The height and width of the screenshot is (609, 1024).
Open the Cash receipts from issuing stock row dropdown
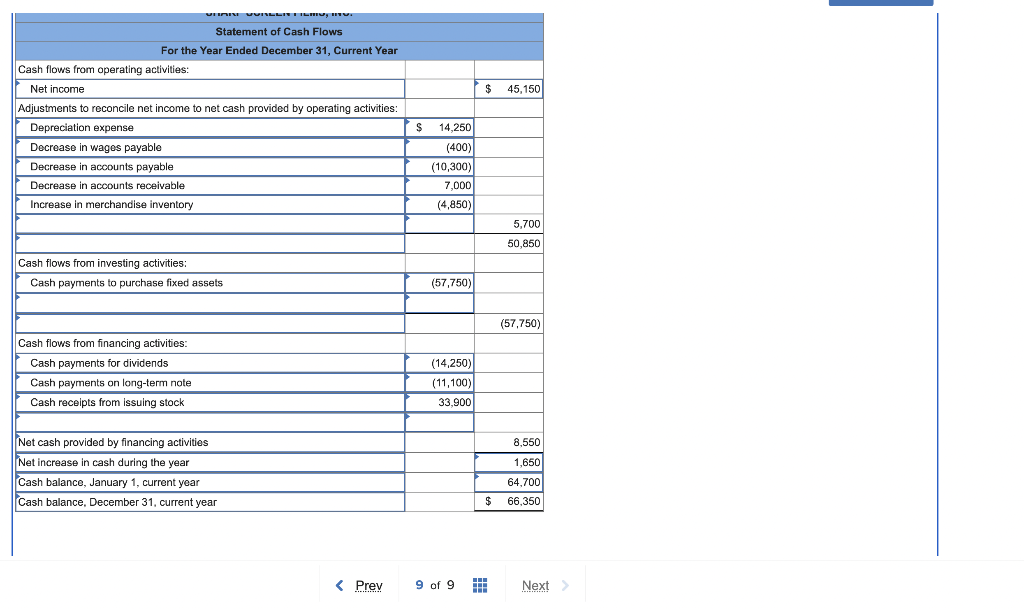[x=408, y=398]
